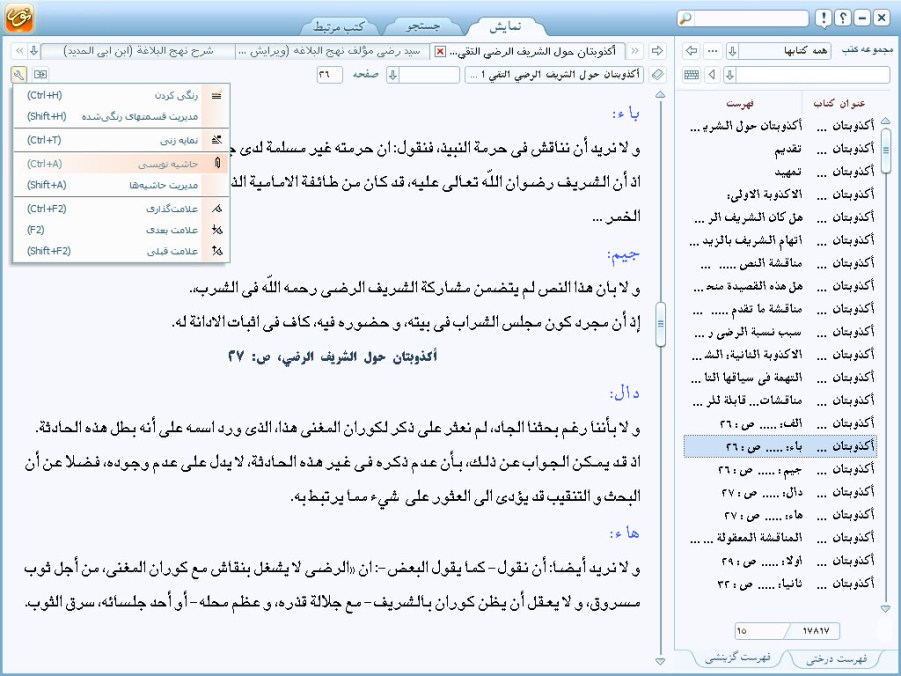Select the الاكذوبة الاولى row
Image resolution: width=901 pixels, height=676 pixels.
780,194
